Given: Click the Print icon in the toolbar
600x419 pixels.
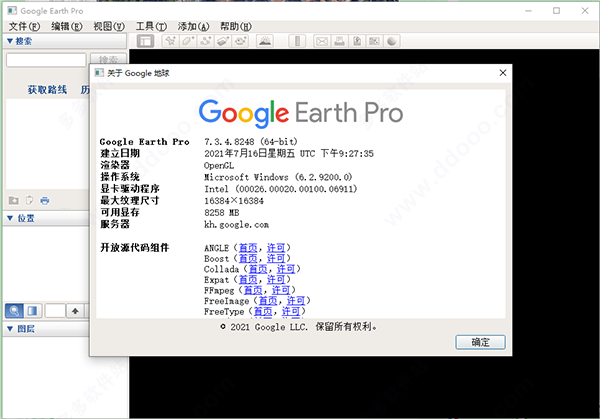Looking at the screenshot, I should point(339,41).
